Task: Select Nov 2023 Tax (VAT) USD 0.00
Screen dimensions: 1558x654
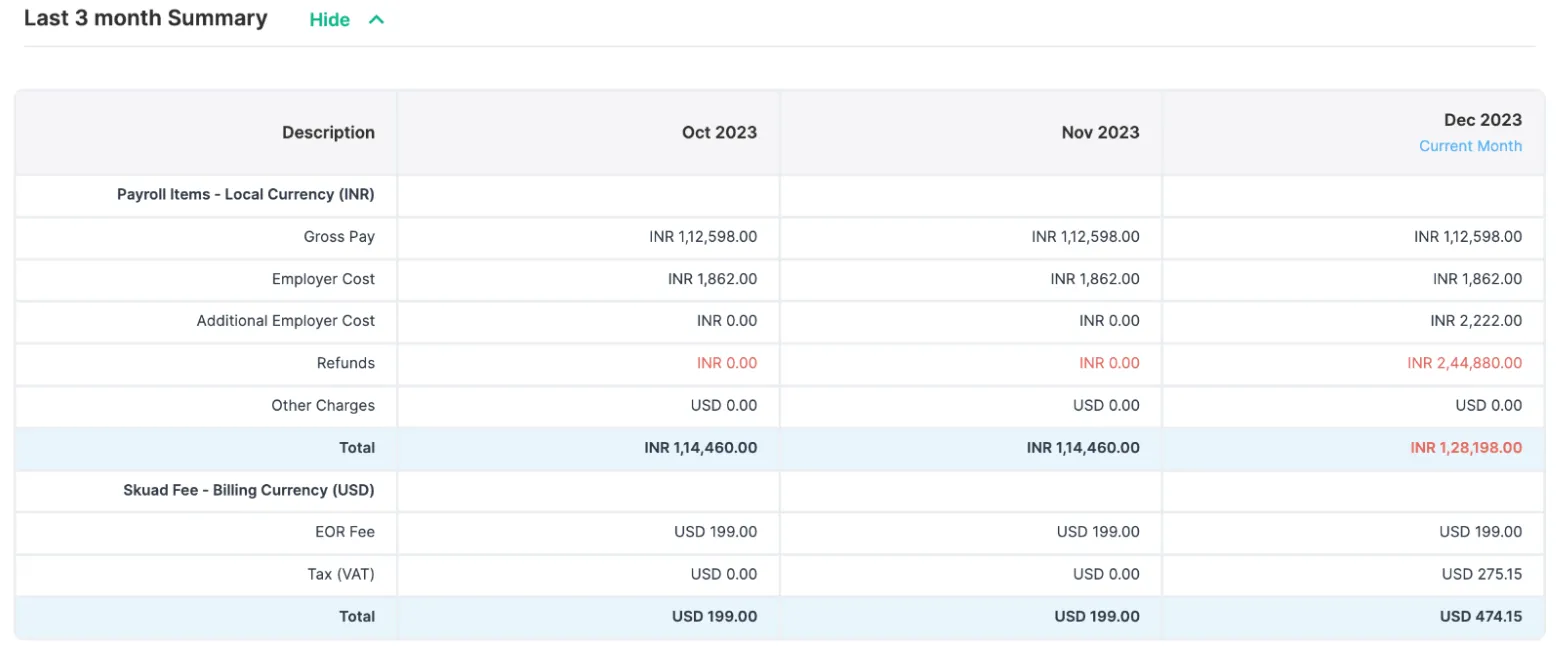Action: coord(1106,574)
